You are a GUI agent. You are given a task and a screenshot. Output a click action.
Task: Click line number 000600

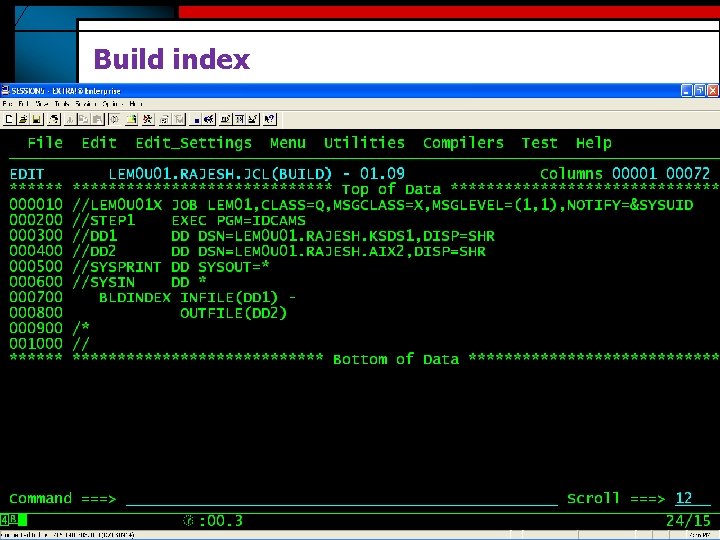(x=36, y=282)
